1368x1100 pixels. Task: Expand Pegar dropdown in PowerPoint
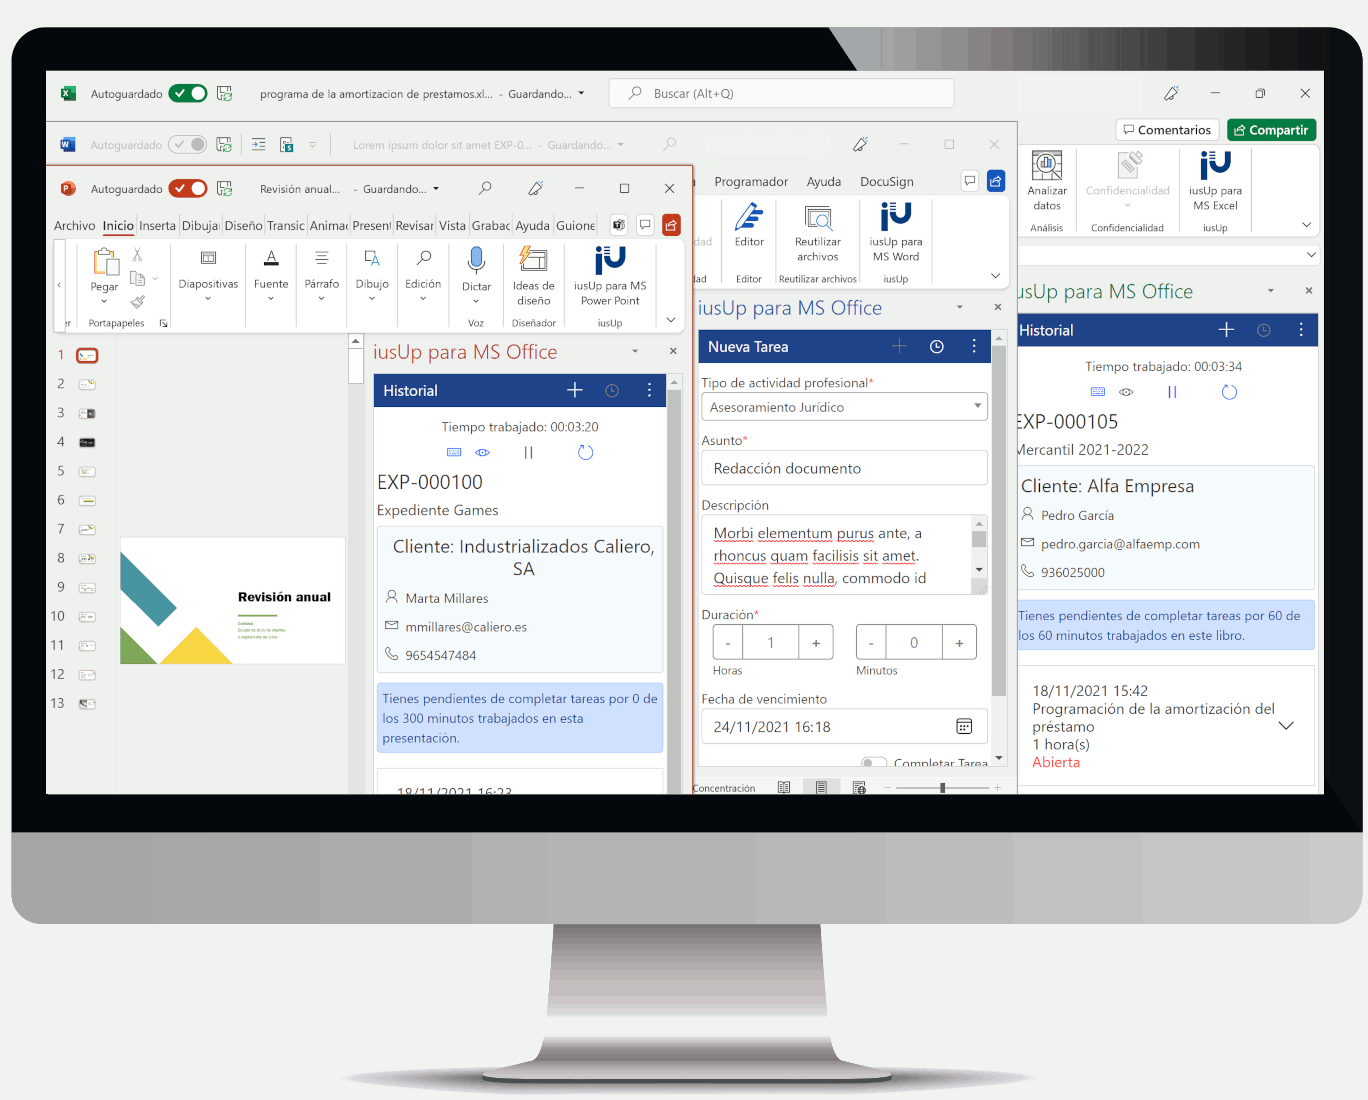pos(104,300)
